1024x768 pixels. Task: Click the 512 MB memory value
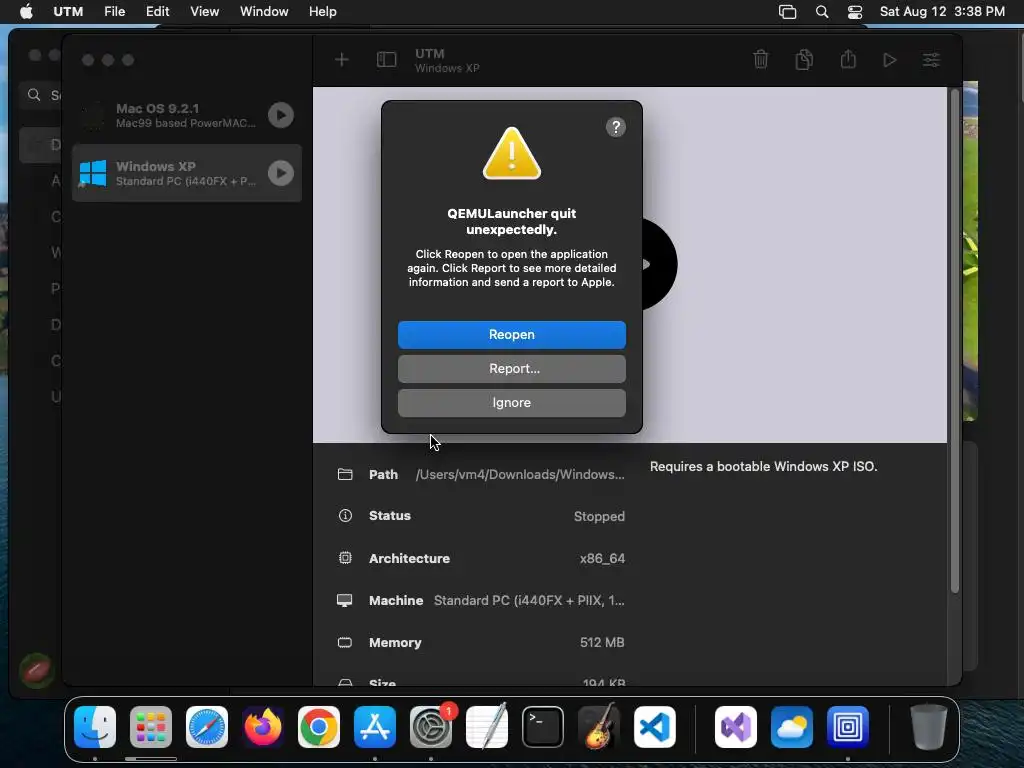tap(602, 643)
